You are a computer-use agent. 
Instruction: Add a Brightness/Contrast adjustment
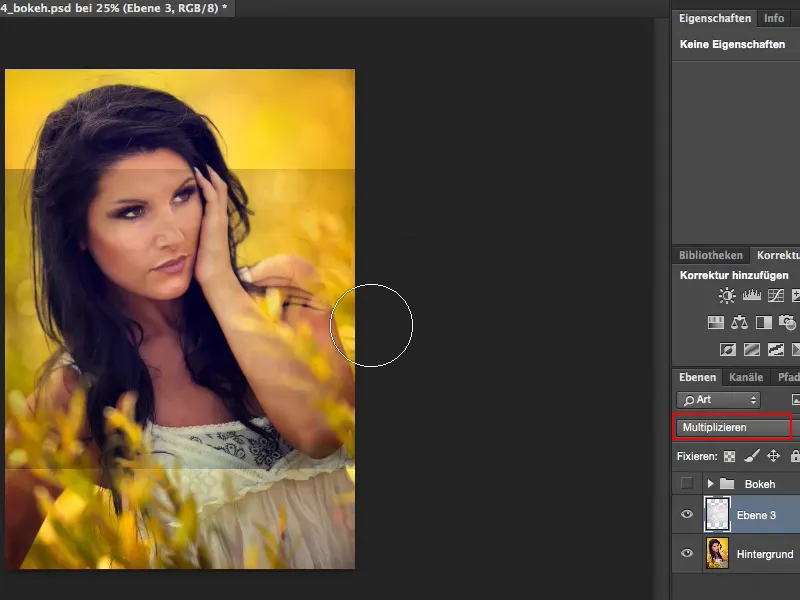[727, 295]
